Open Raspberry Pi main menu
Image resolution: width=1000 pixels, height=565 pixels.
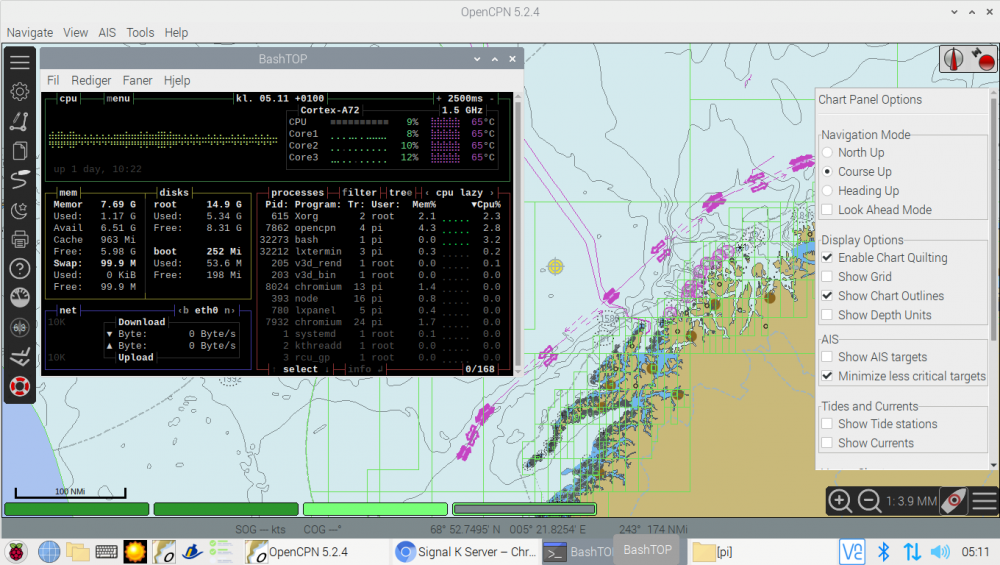tap(16, 552)
